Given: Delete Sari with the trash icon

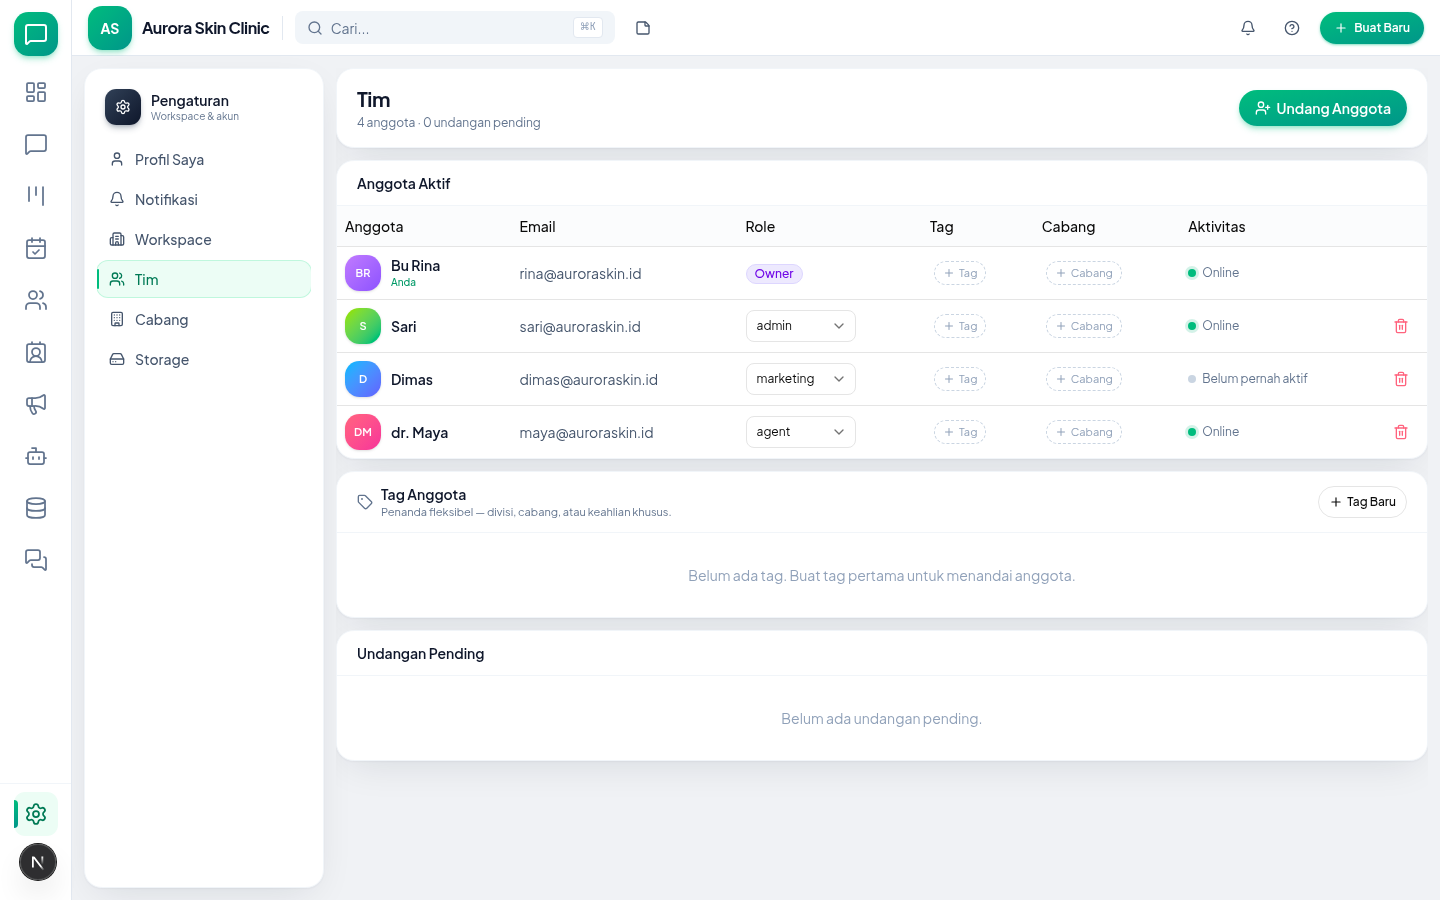Looking at the screenshot, I should [x=1401, y=326].
